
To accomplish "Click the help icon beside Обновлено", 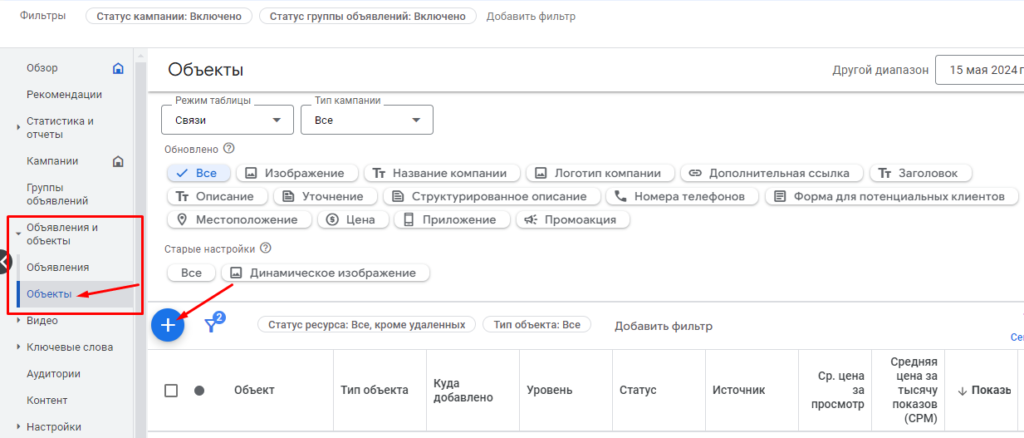I will click(229, 149).
